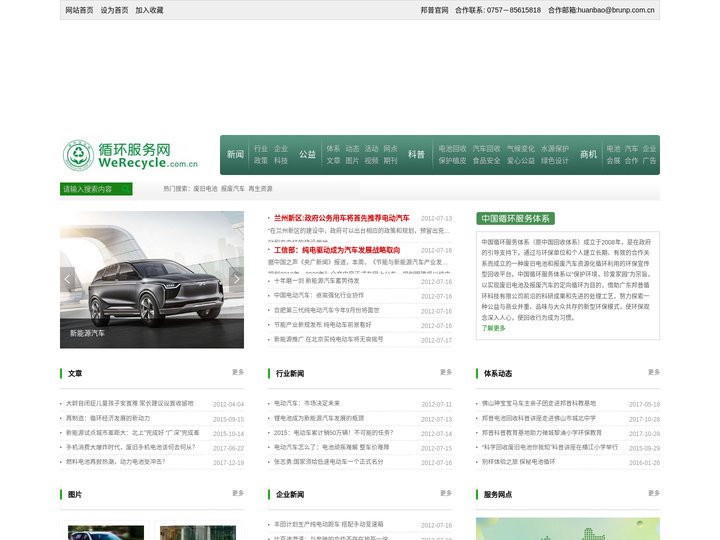This screenshot has width=720, height=540.
Task: Select 政策 under the 新闻 menu
Action: click(261, 160)
